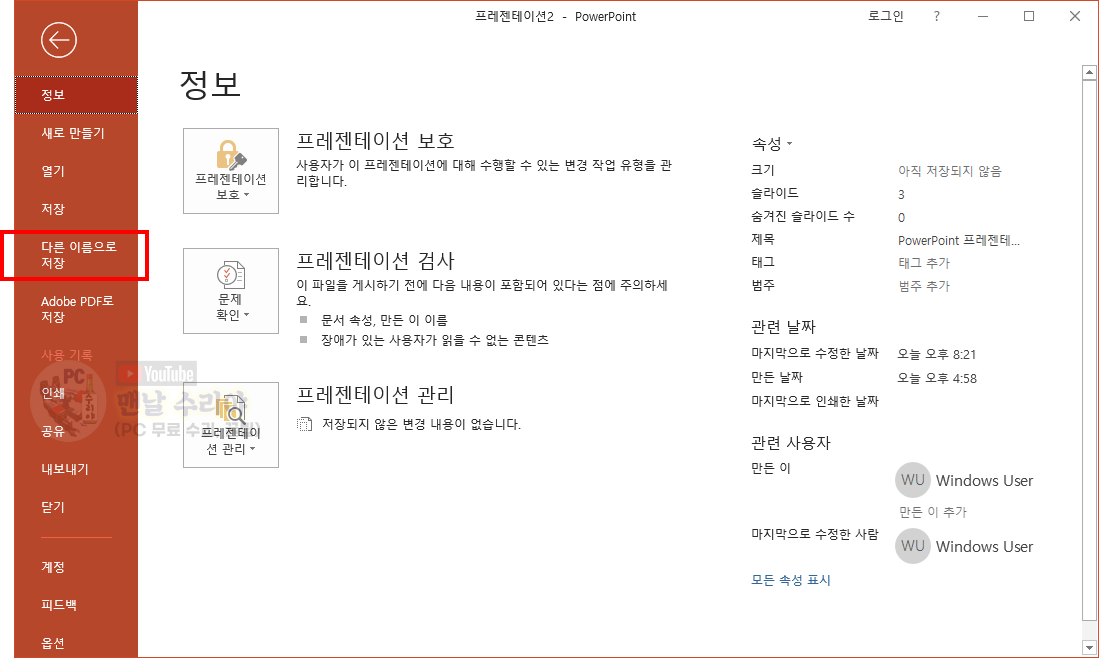This screenshot has height=658, width=1099.
Task: Click the 문서 속성, 만든 이 이름 bullet
Action: coord(384,320)
